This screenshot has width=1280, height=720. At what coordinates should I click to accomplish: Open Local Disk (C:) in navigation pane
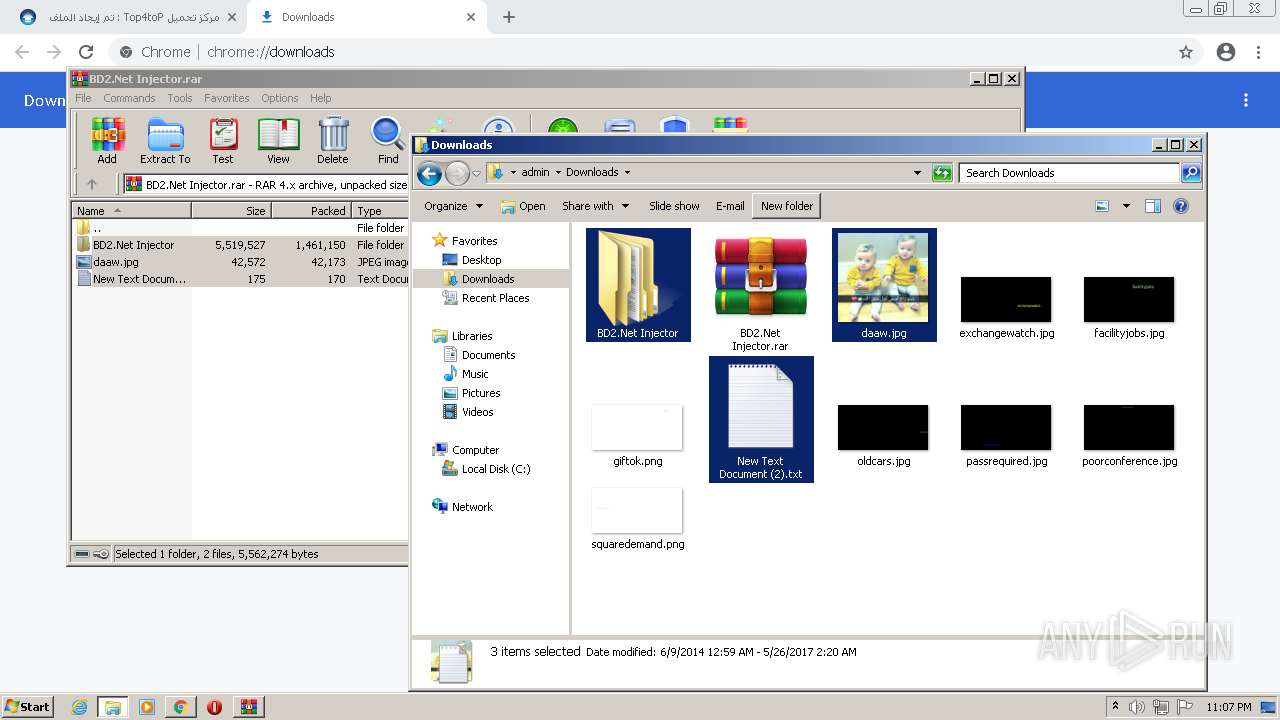[496, 469]
